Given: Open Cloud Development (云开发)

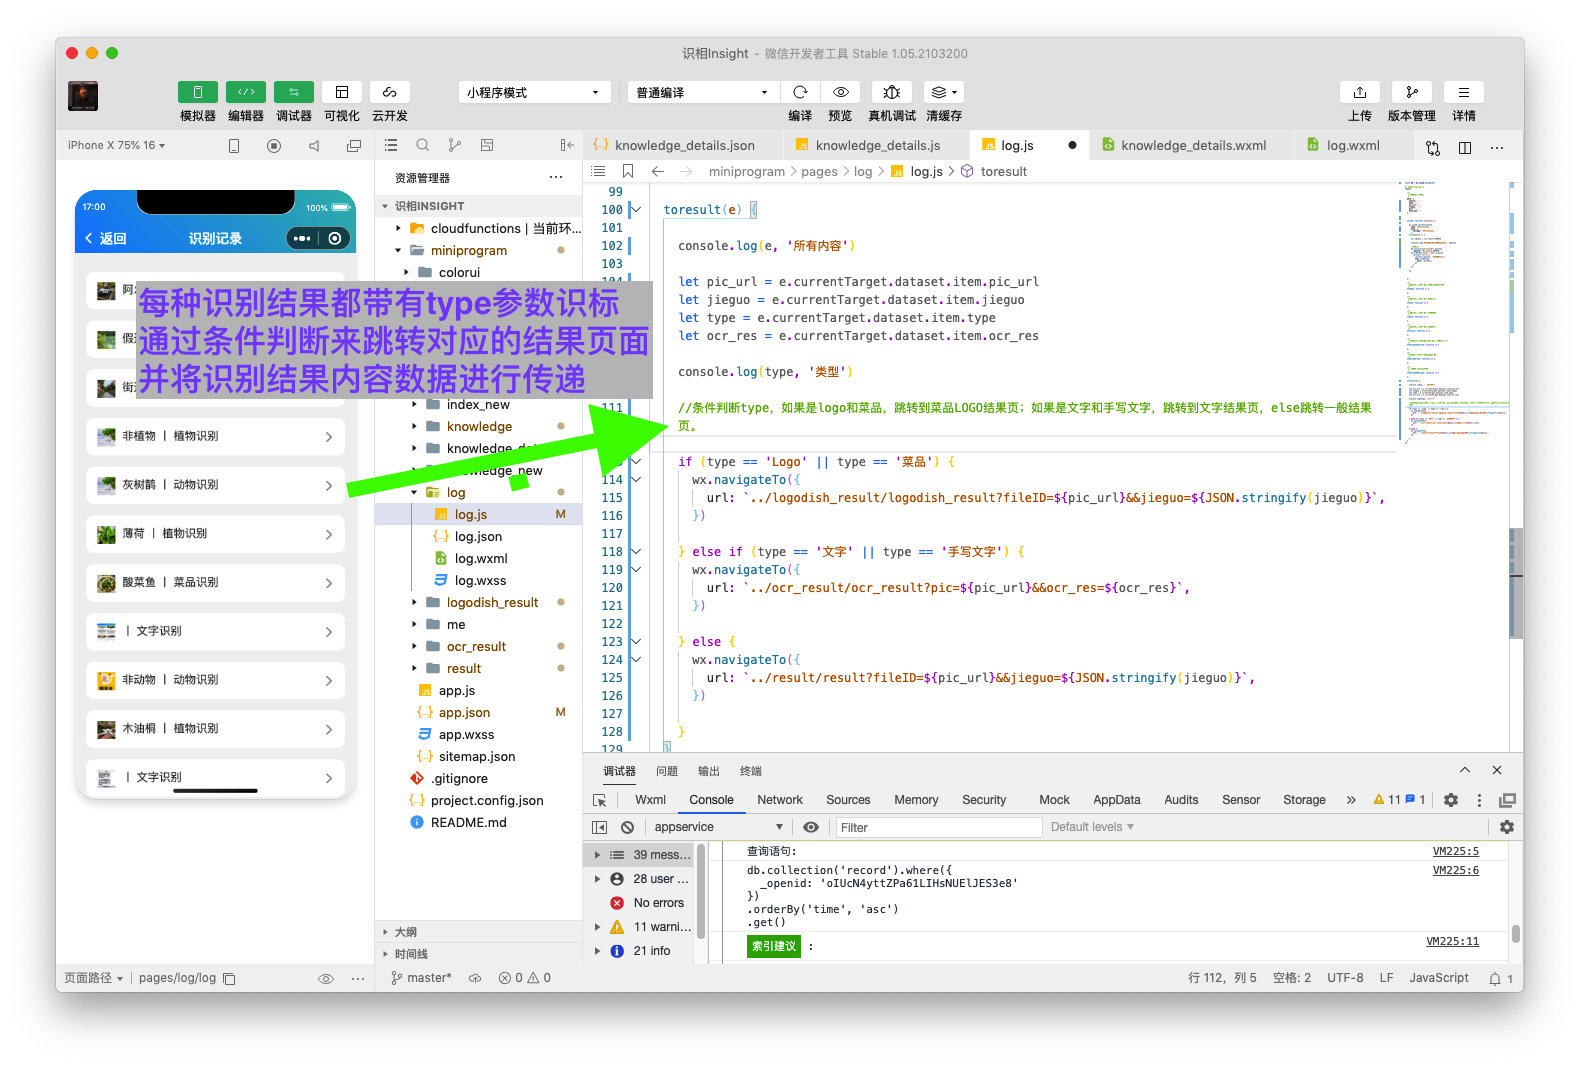Looking at the screenshot, I should [x=390, y=92].
